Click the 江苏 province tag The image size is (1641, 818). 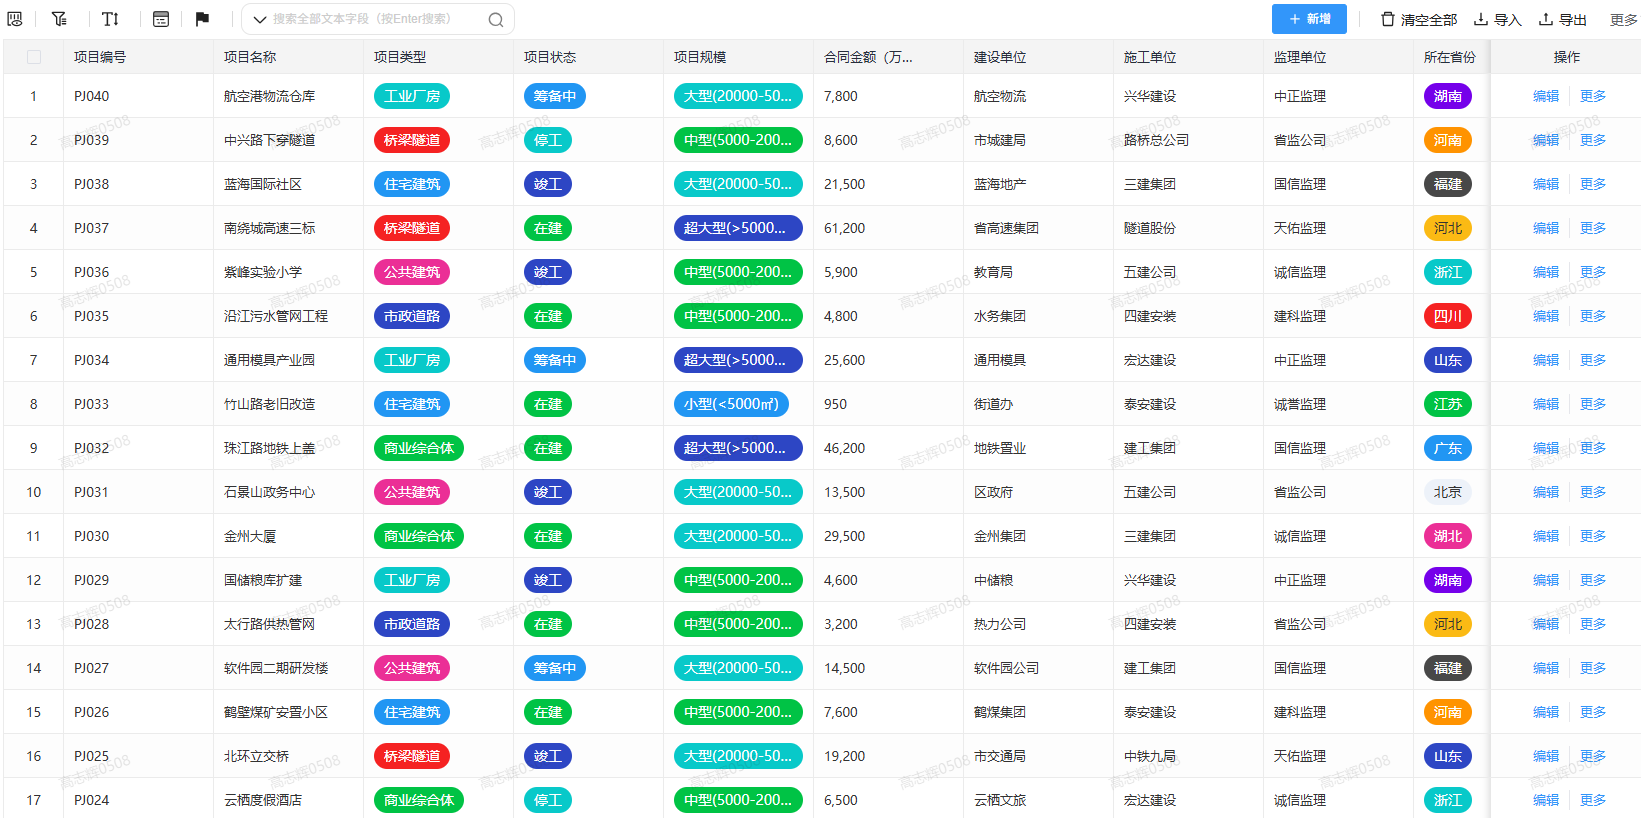tap(1448, 404)
